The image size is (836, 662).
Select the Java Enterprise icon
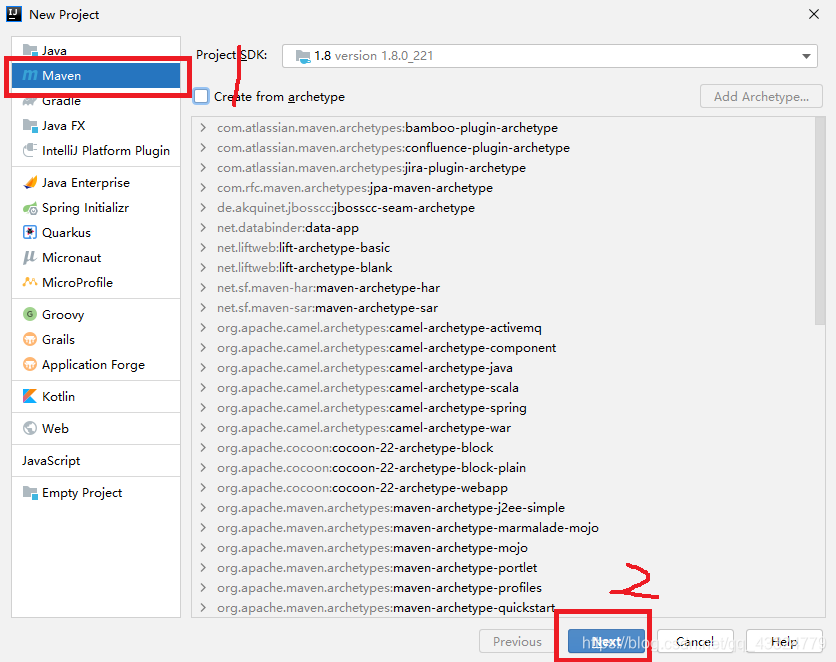pyautogui.click(x=30, y=182)
